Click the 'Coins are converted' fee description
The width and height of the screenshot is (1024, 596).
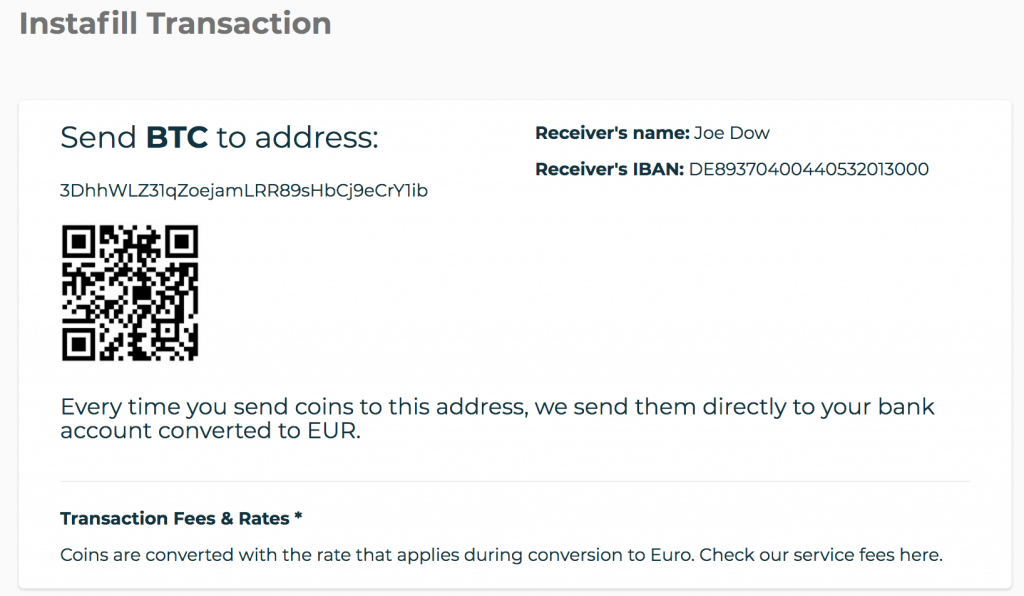pyautogui.click(x=501, y=555)
